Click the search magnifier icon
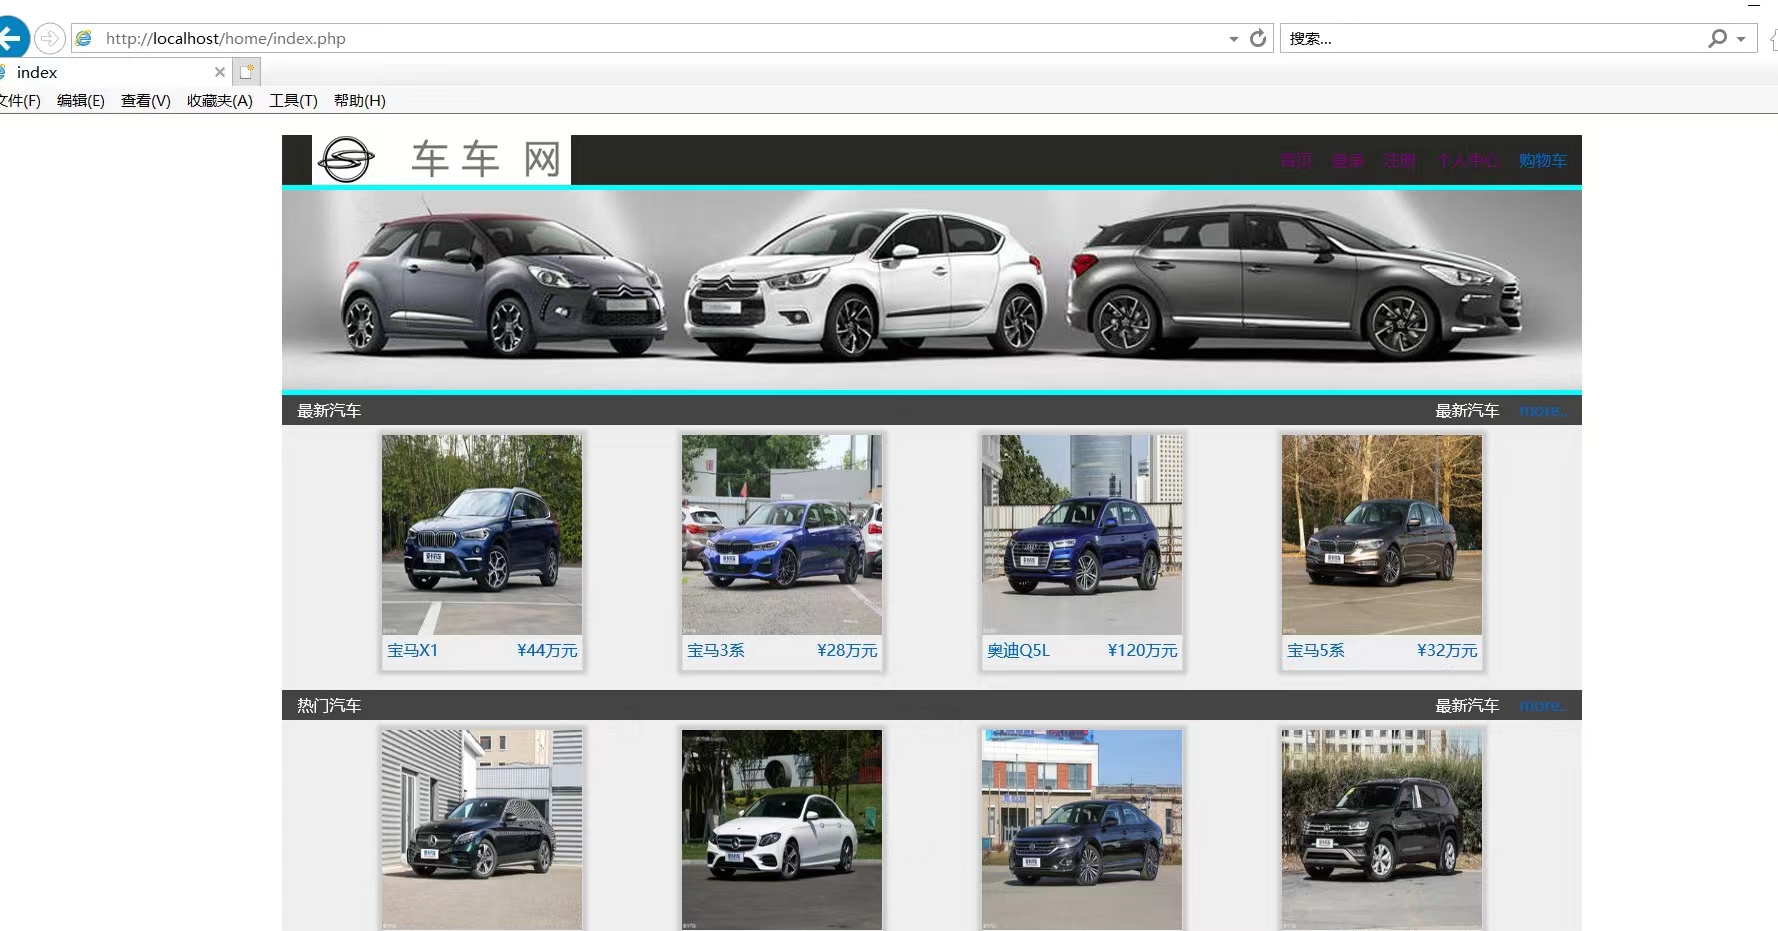1778x931 pixels. (x=1717, y=38)
